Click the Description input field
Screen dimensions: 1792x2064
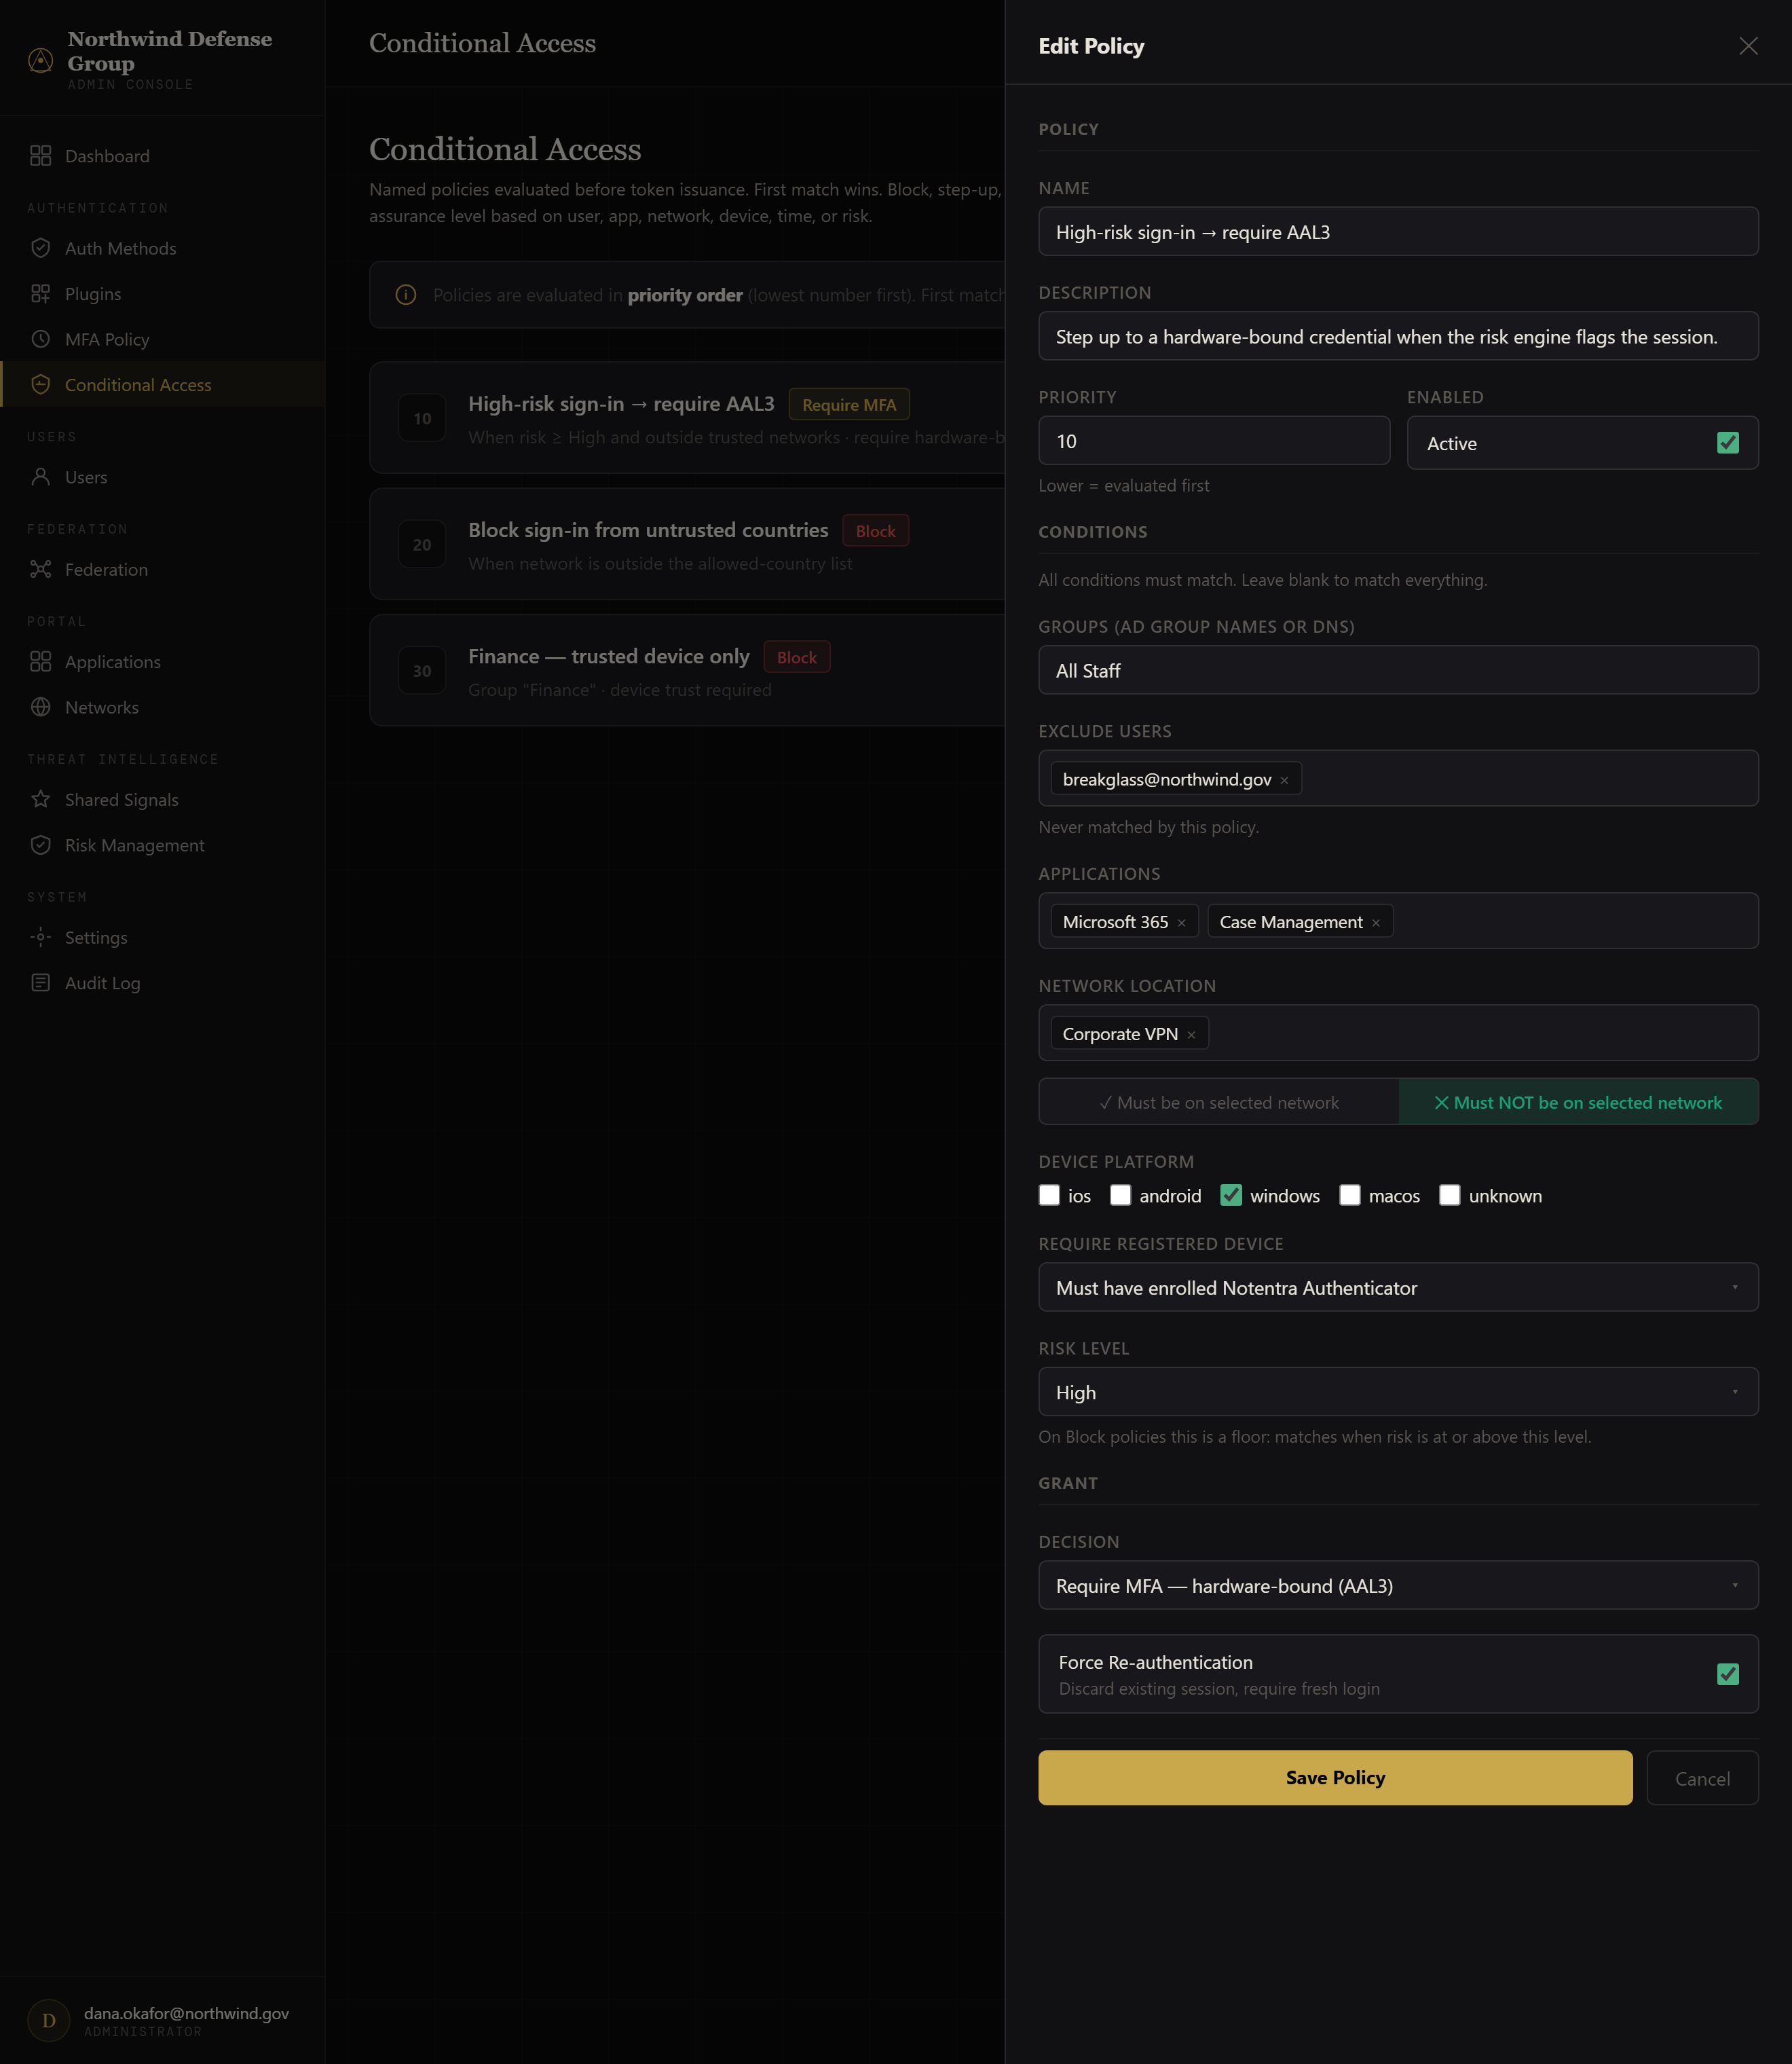coord(1398,336)
